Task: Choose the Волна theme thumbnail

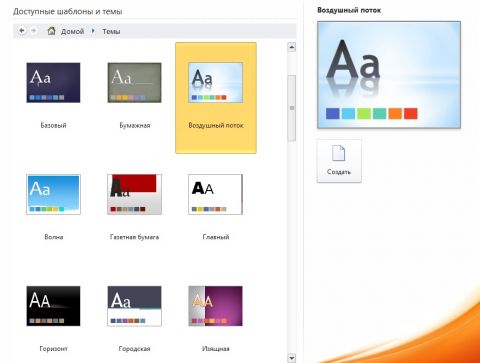Action: 53,194
